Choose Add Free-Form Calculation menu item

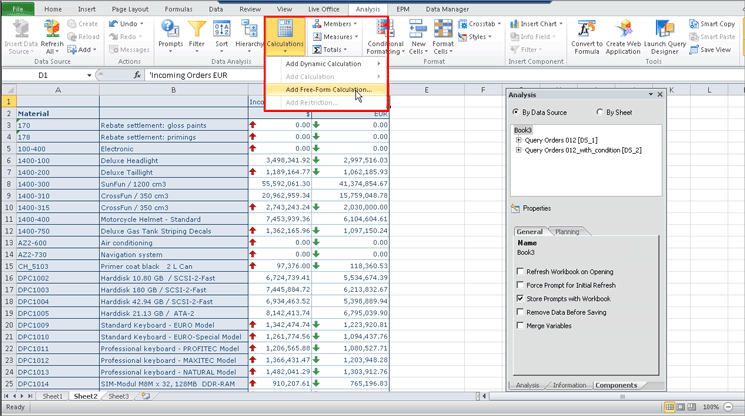pos(326,89)
